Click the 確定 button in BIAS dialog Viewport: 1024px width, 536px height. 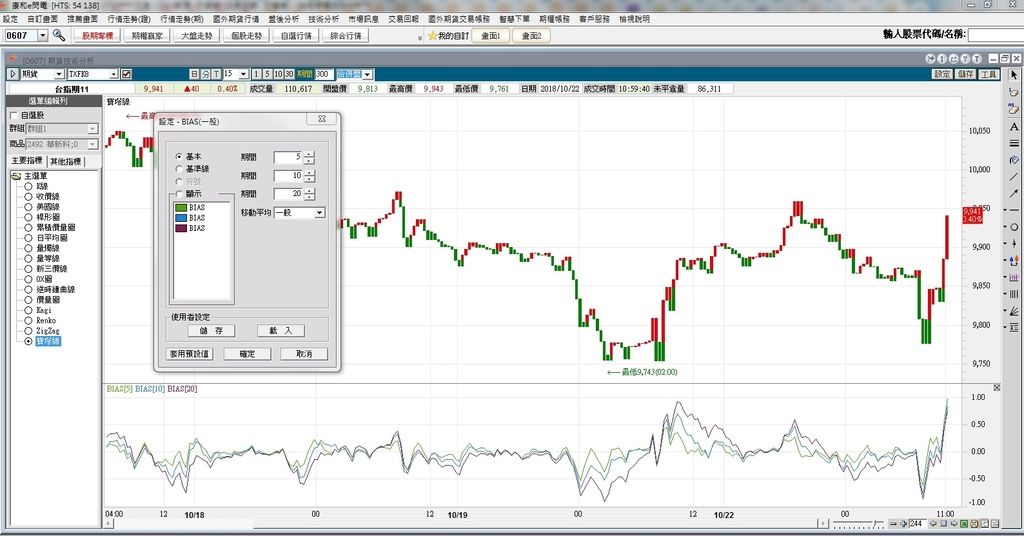(x=247, y=354)
